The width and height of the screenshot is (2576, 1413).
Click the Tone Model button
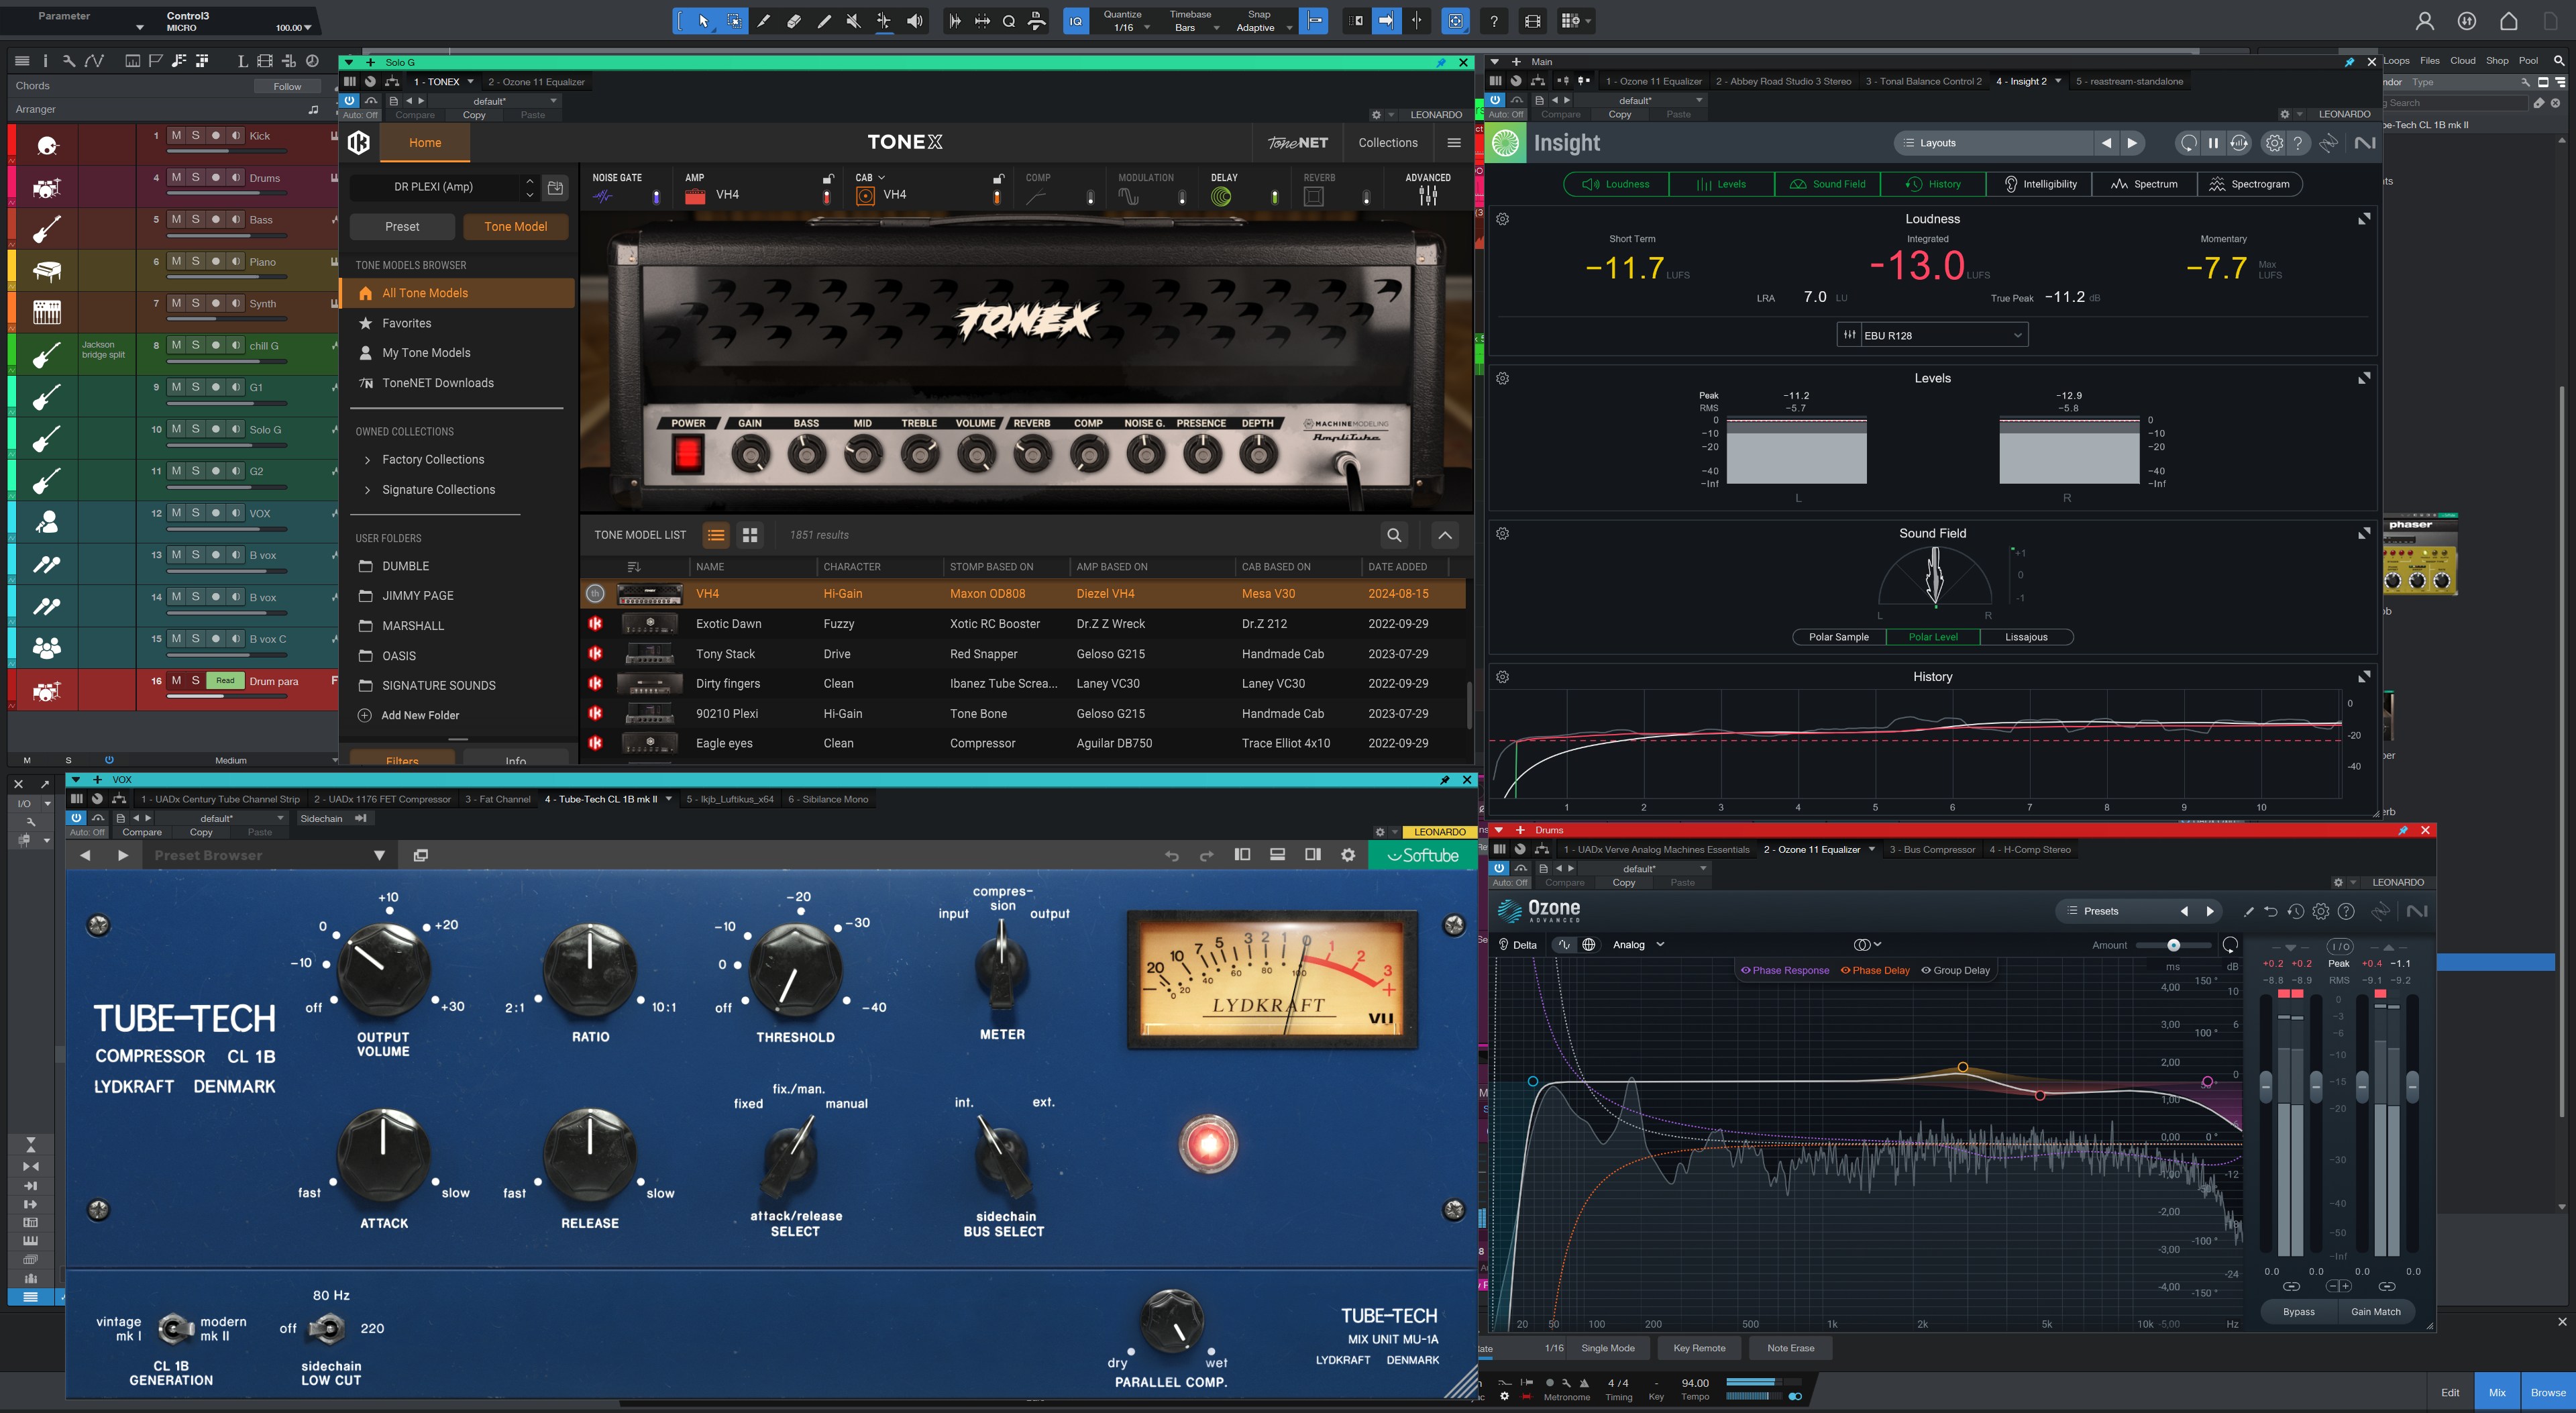pos(515,227)
